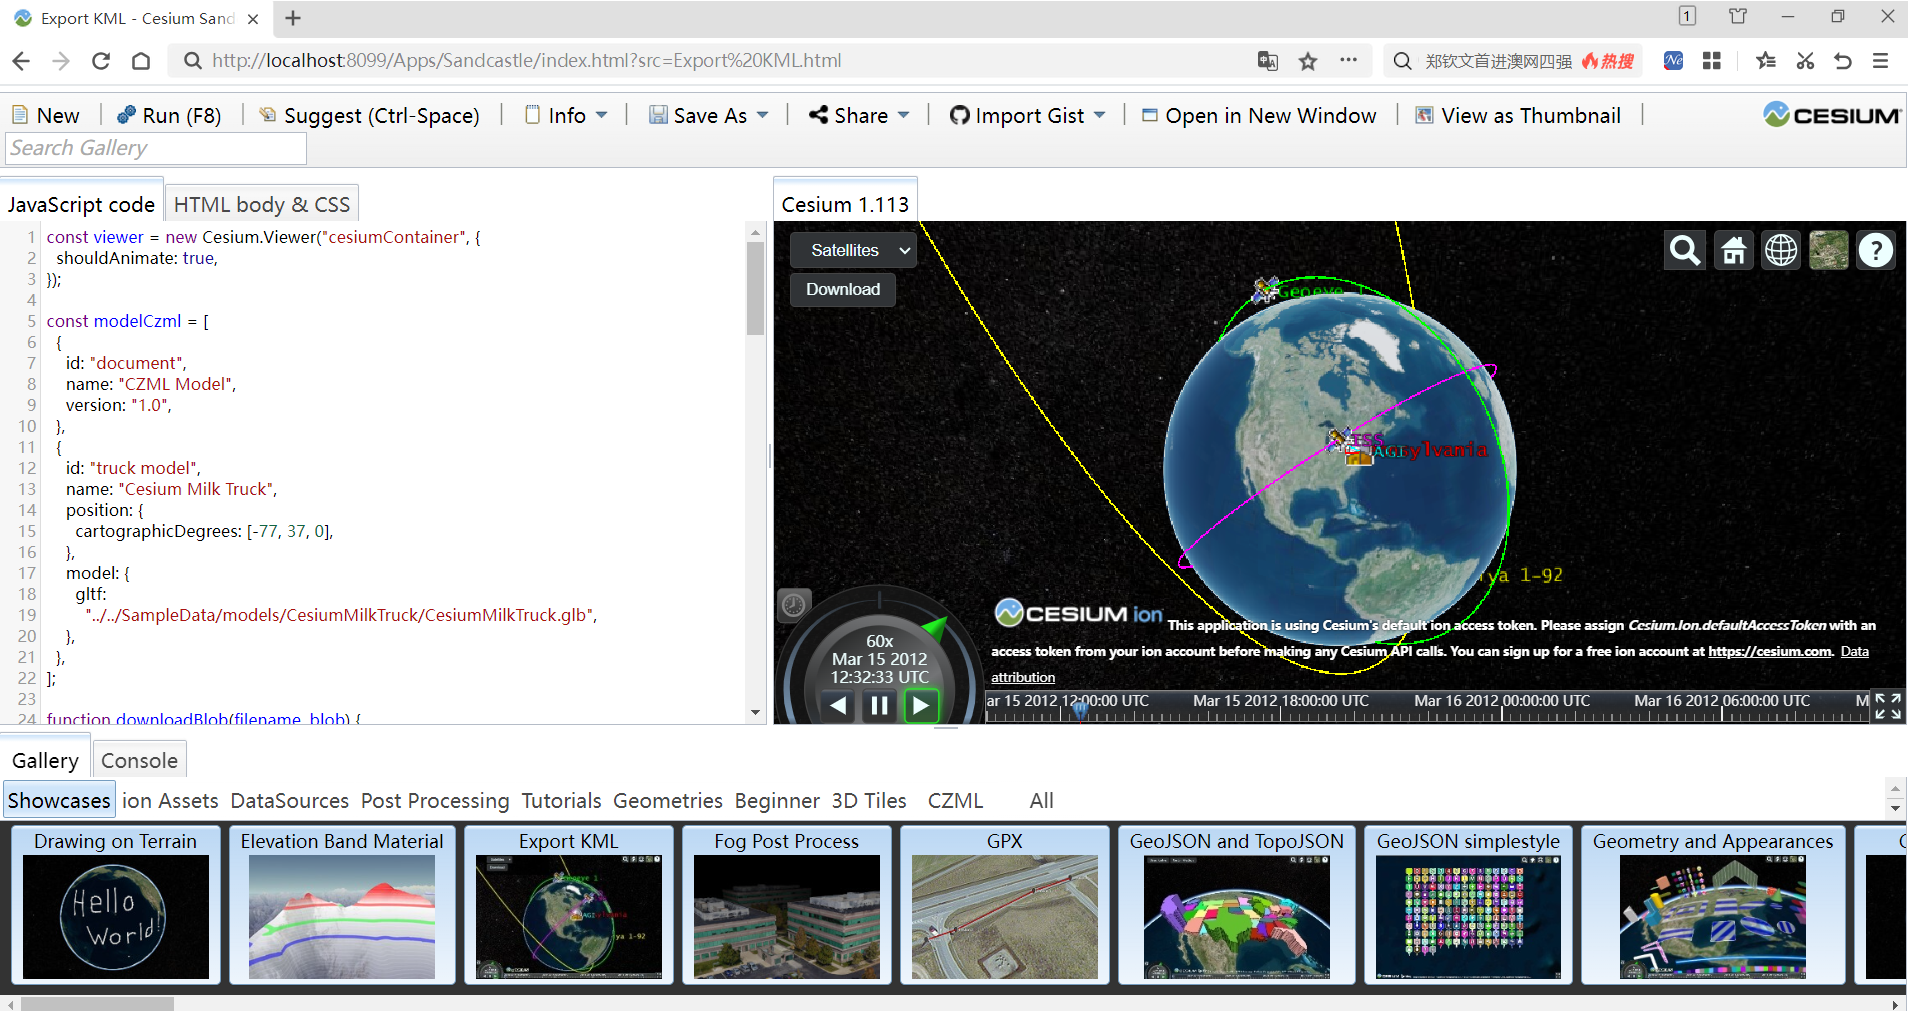Select the CZML gallery category
Screen dimensions: 1908x1011
click(x=955, y=801)
